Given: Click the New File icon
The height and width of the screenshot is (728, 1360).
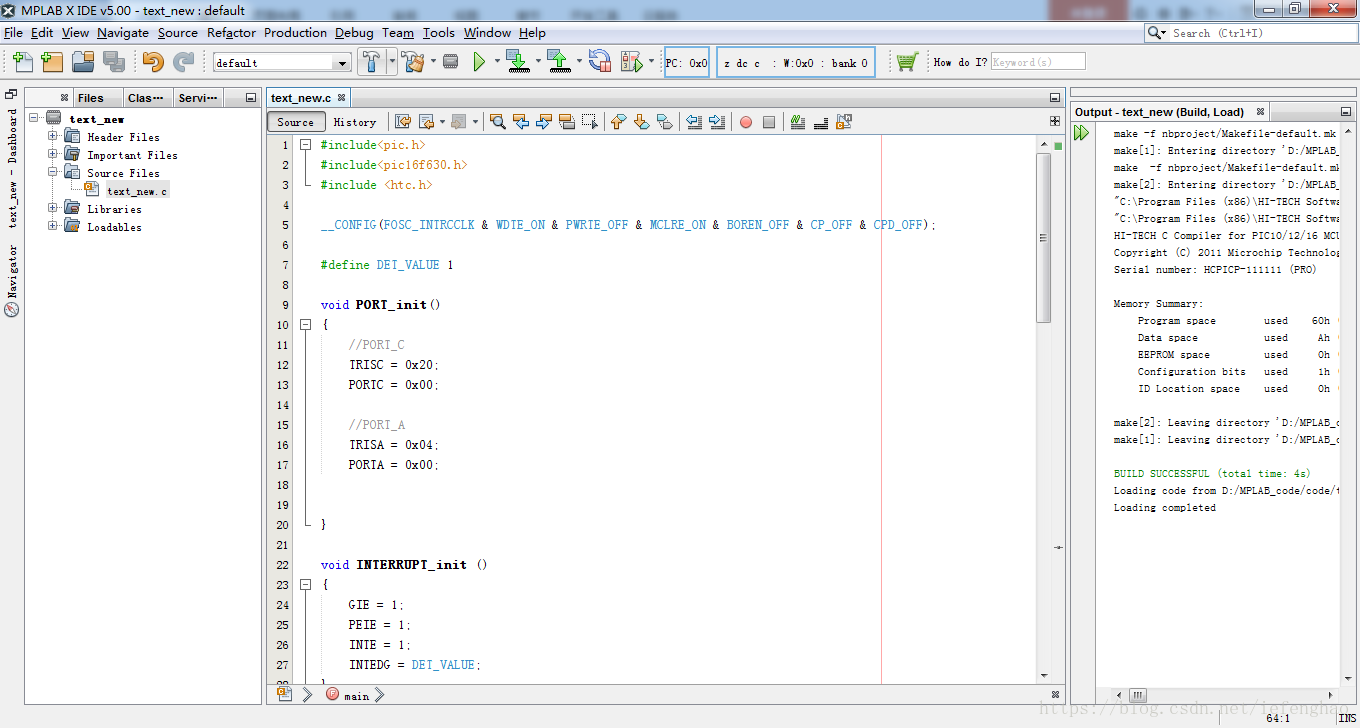Looking at the screenshot, I should (23, 62).
